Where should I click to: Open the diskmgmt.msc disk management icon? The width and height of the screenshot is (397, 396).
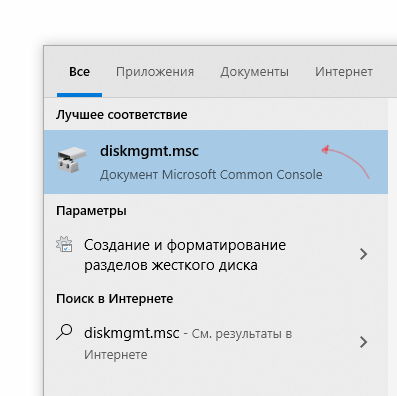pyautogui.click(x=72, y=160)
